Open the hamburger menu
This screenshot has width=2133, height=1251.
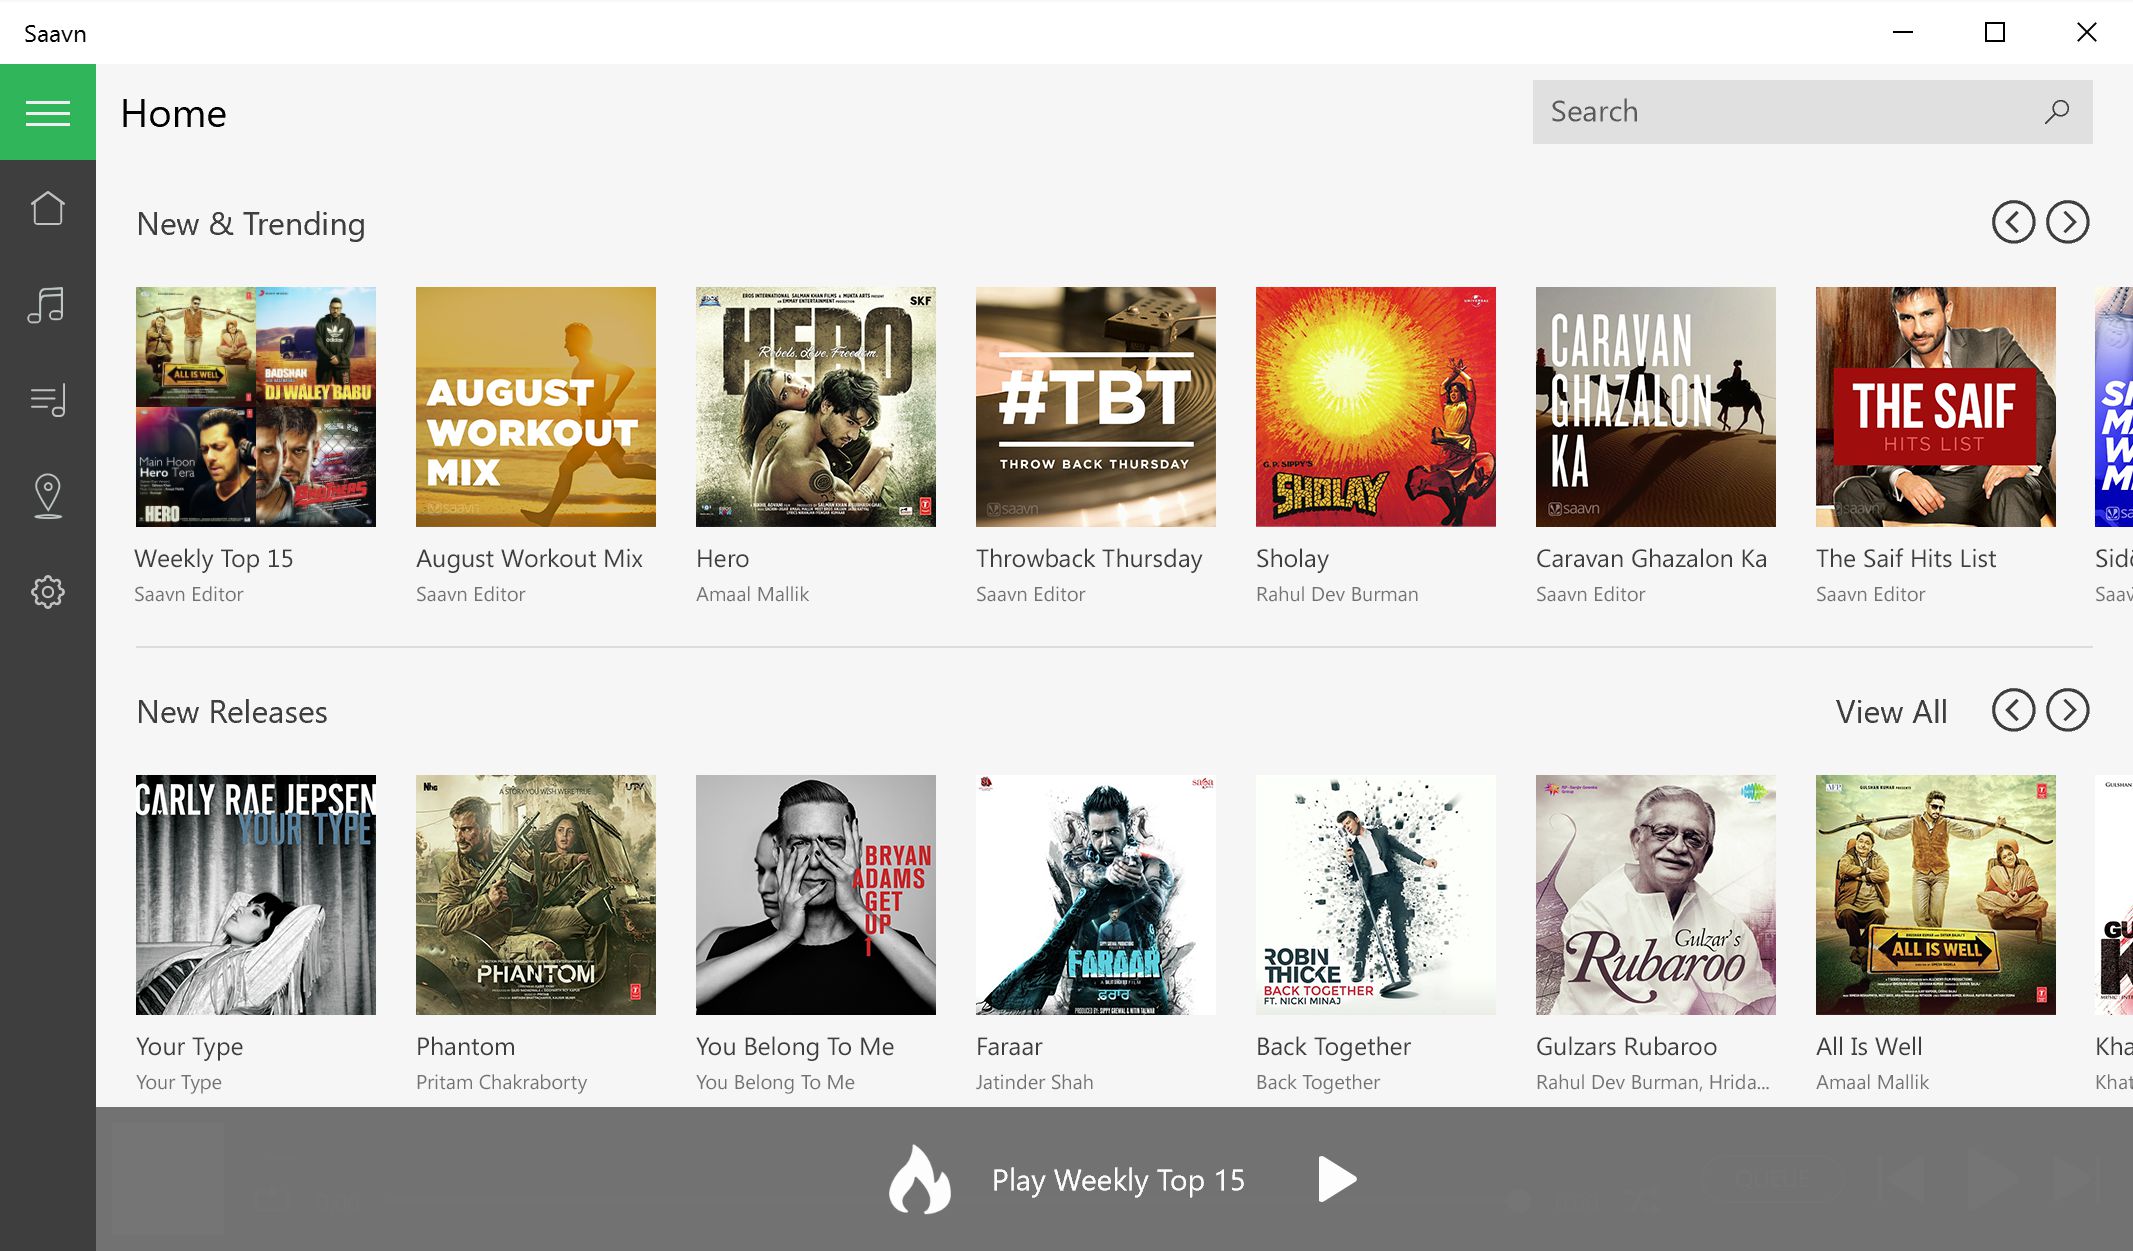click(x=48, y=112)
